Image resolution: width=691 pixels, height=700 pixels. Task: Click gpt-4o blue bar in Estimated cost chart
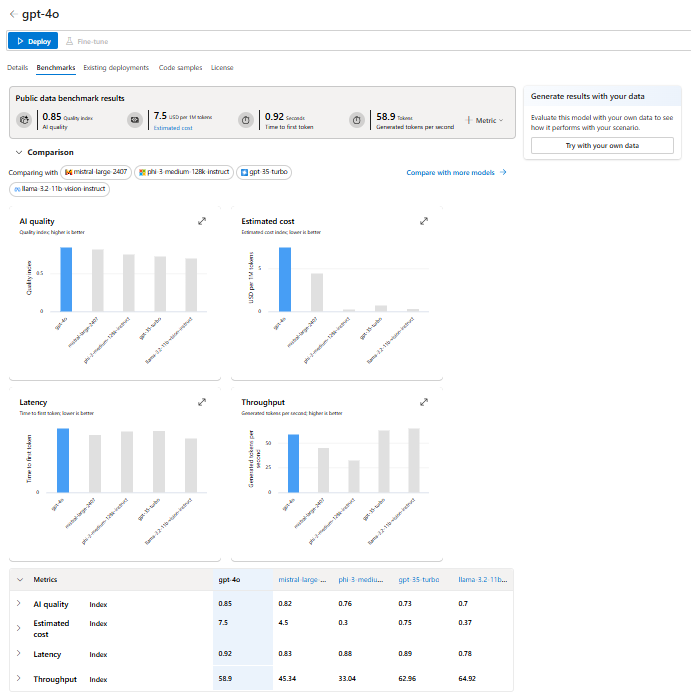tap(285, 279)
